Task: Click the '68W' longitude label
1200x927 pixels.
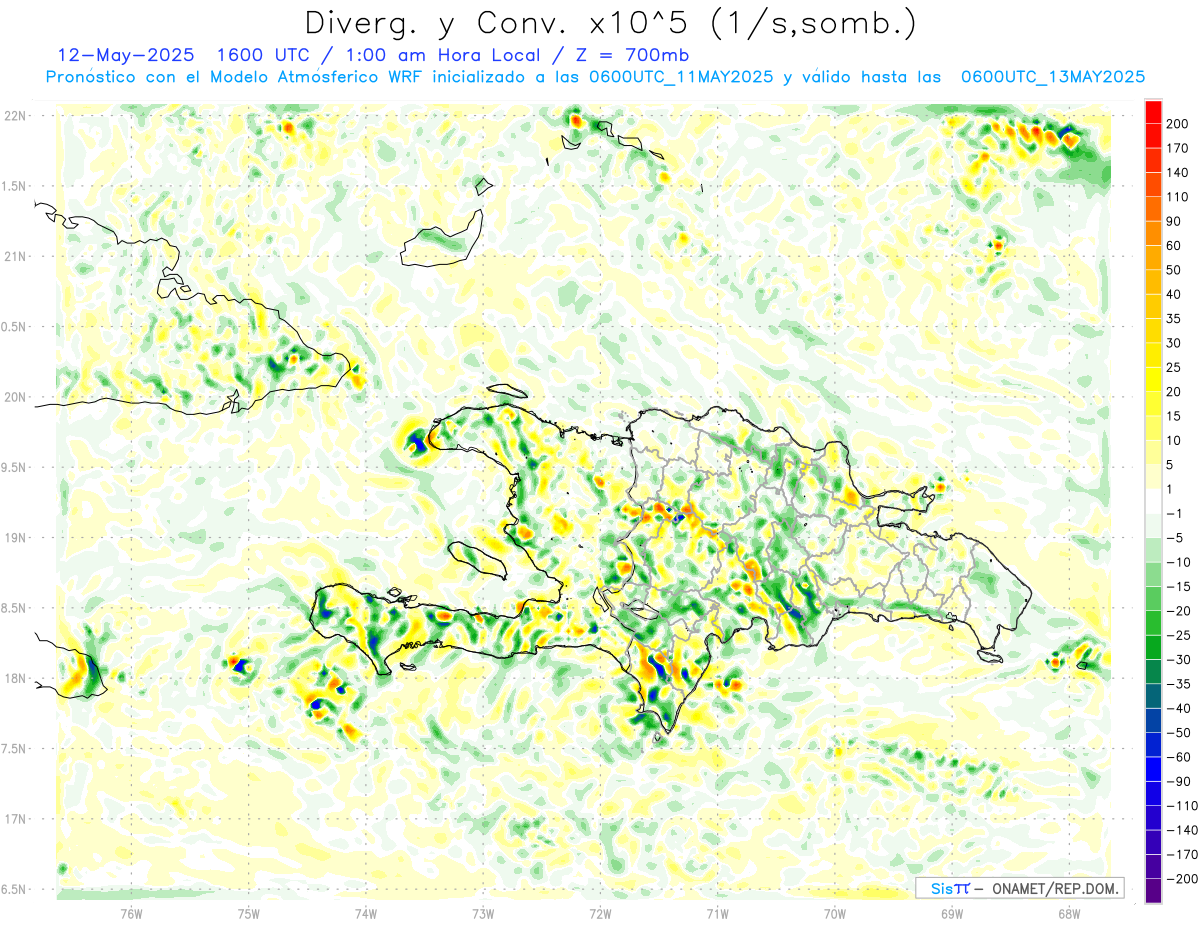Action: pos(1068,913)
